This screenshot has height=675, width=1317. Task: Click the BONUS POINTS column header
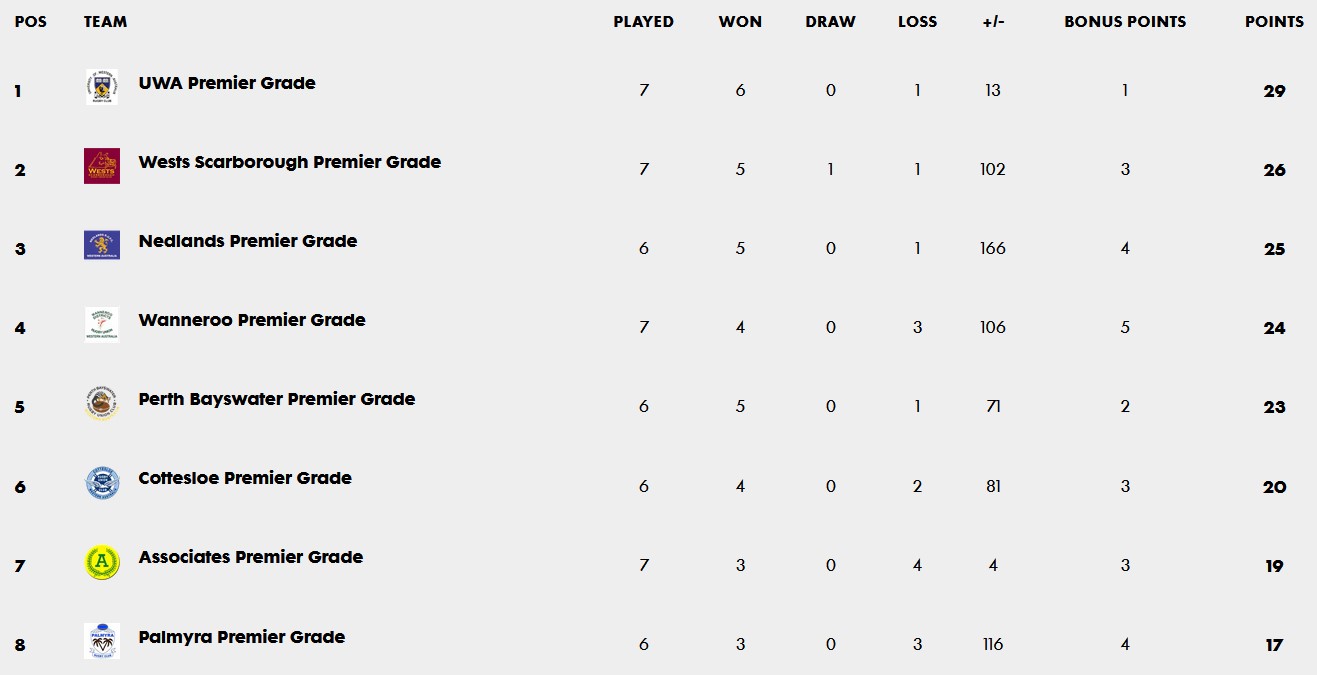(x=1125, y=21)
